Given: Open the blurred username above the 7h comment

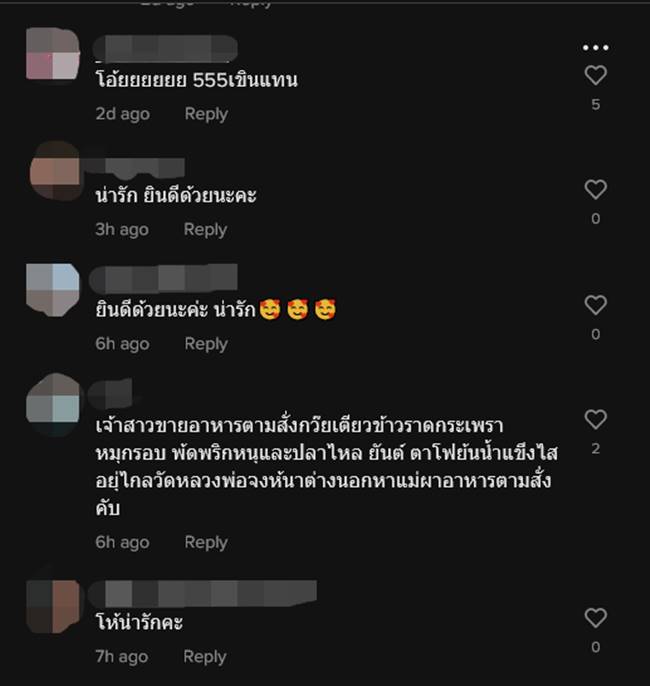Looking at the screenshot, I should point(202,594).
